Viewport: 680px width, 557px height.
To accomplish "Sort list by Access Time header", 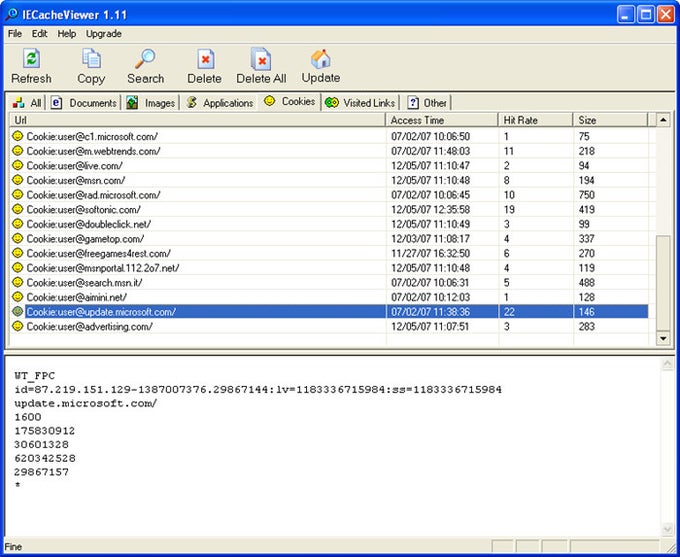I will [442, 120].
